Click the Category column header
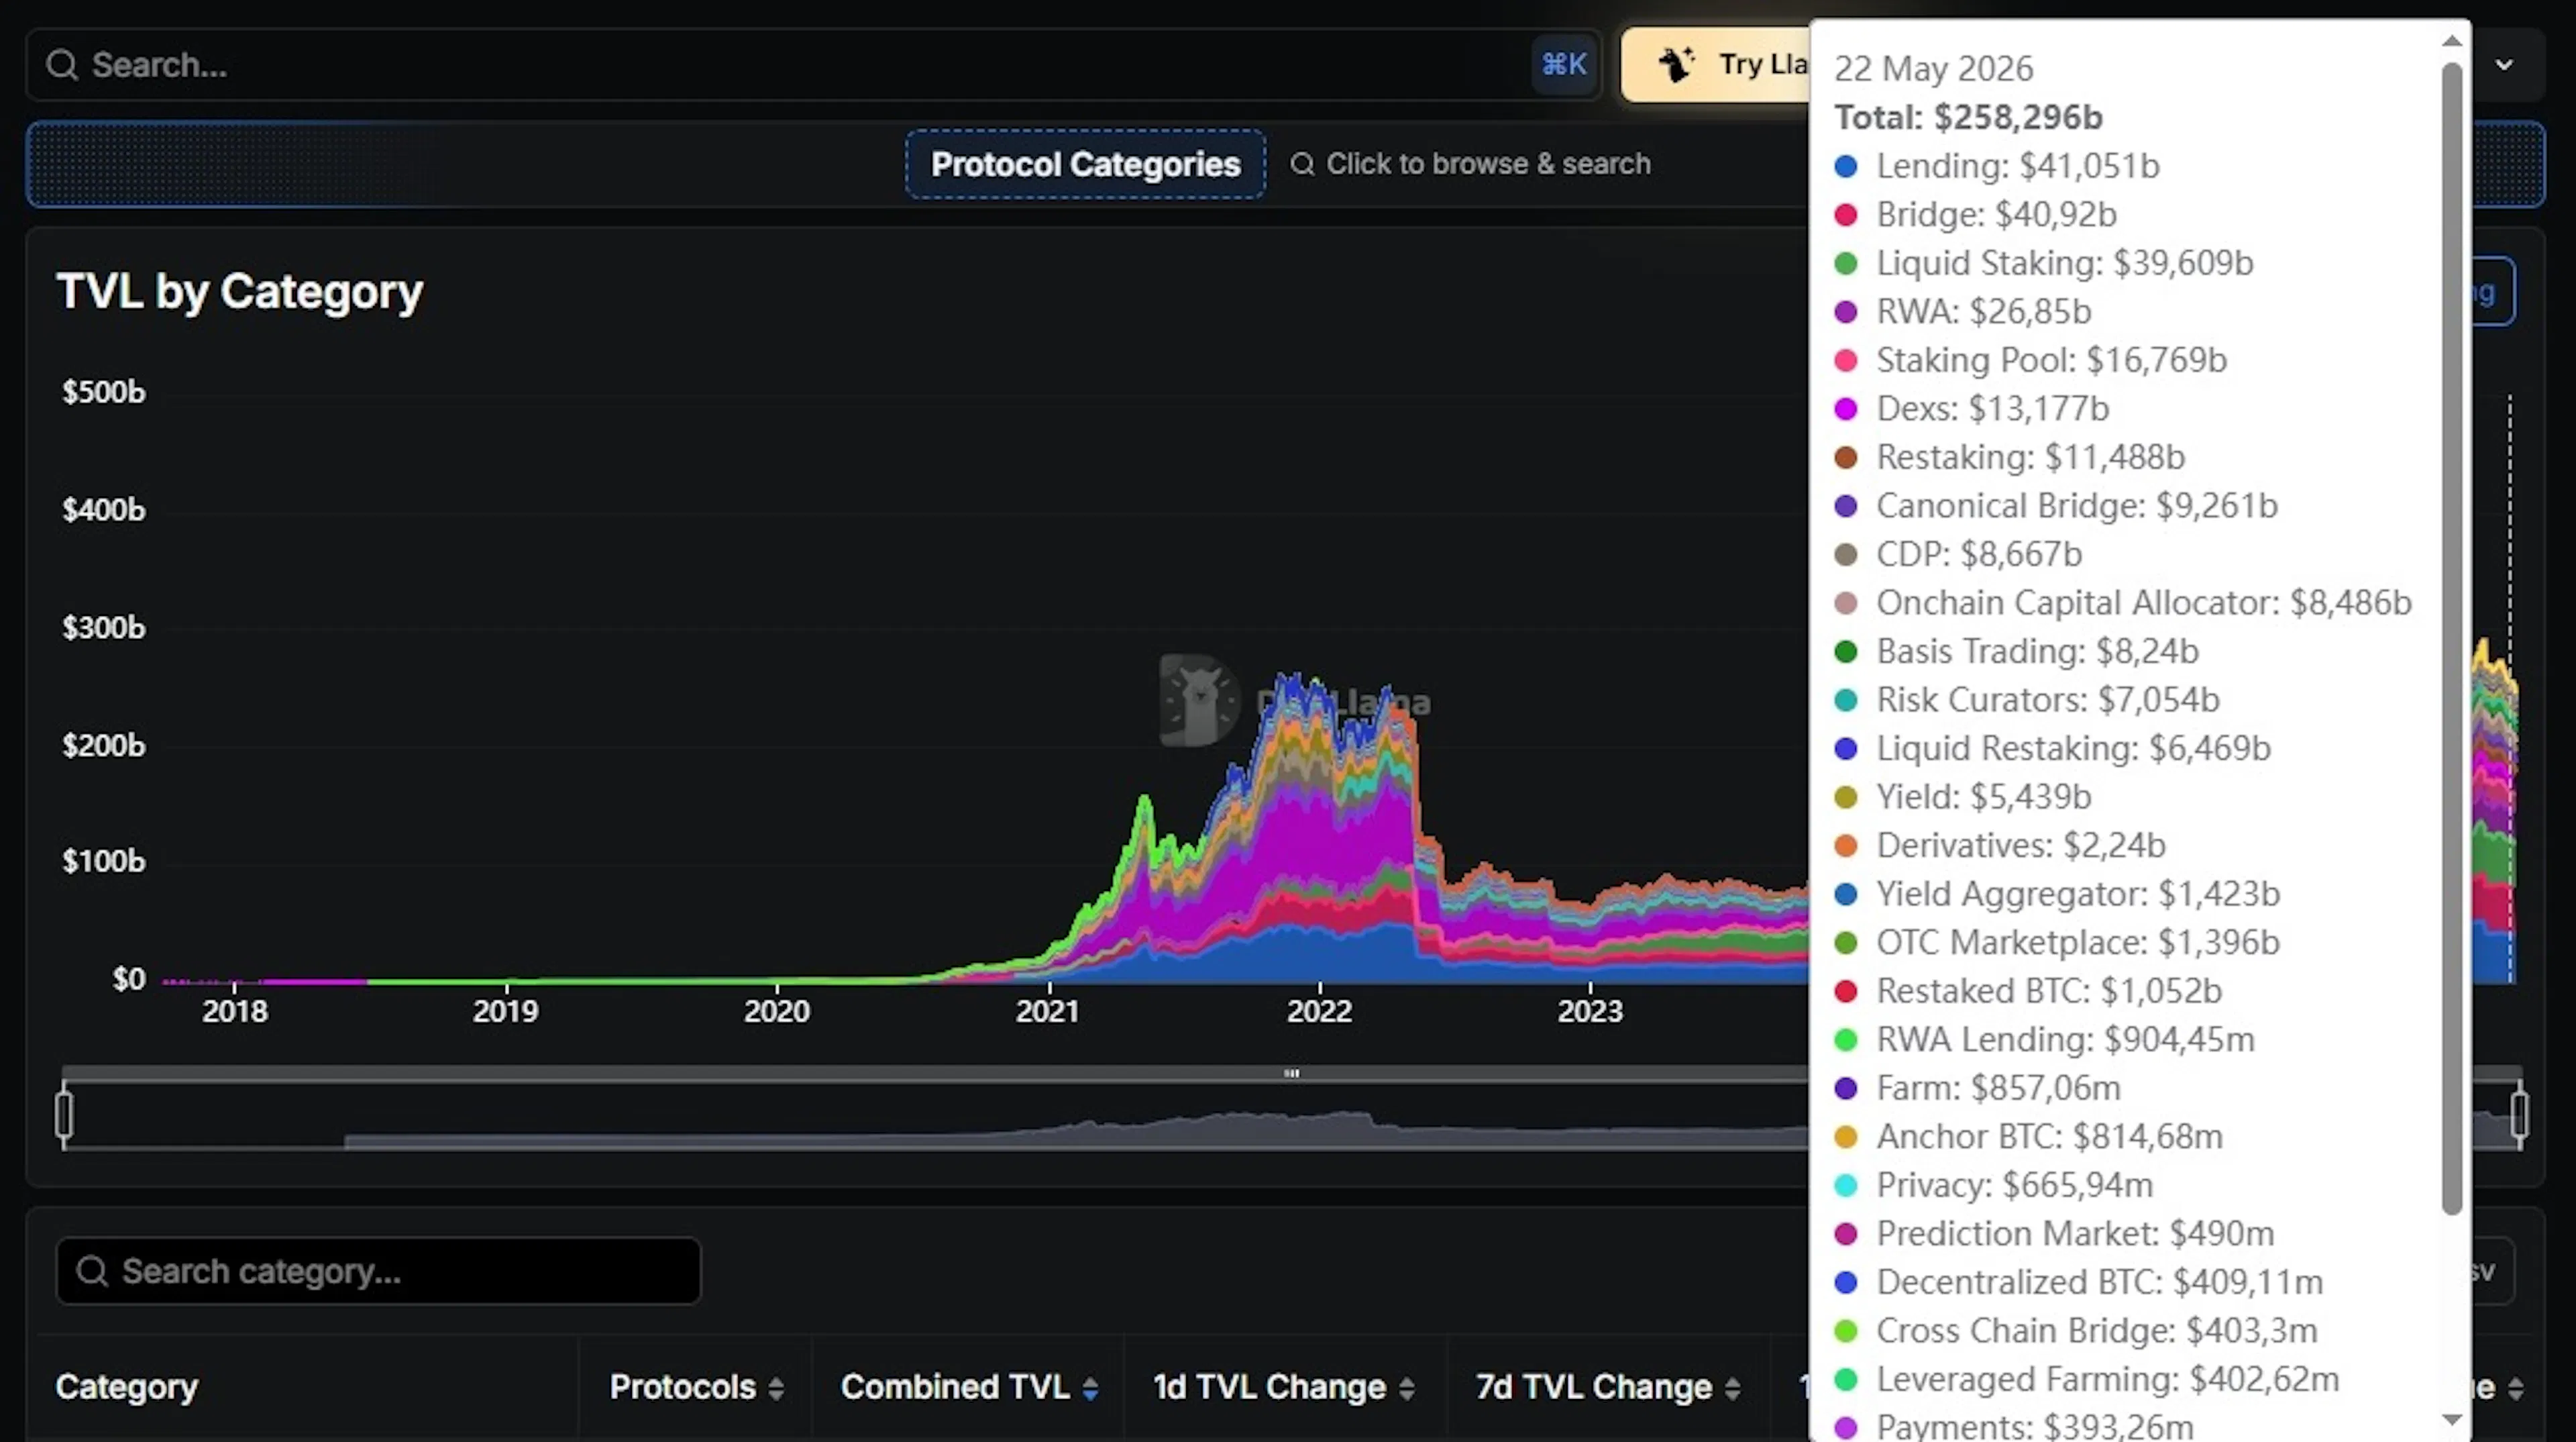 (127, 1387)
